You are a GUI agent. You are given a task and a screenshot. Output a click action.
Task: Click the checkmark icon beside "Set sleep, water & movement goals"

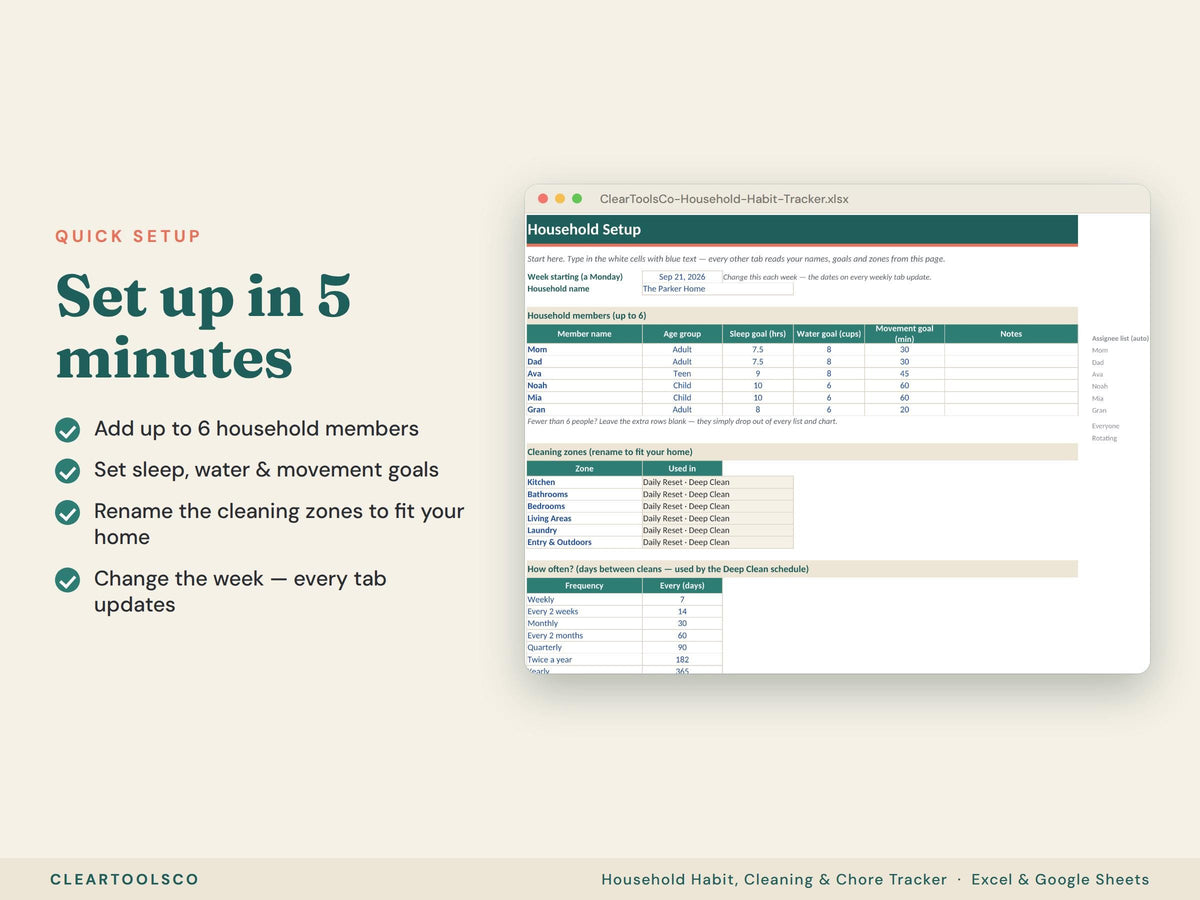pyautogui.click(x=67, y=471)
